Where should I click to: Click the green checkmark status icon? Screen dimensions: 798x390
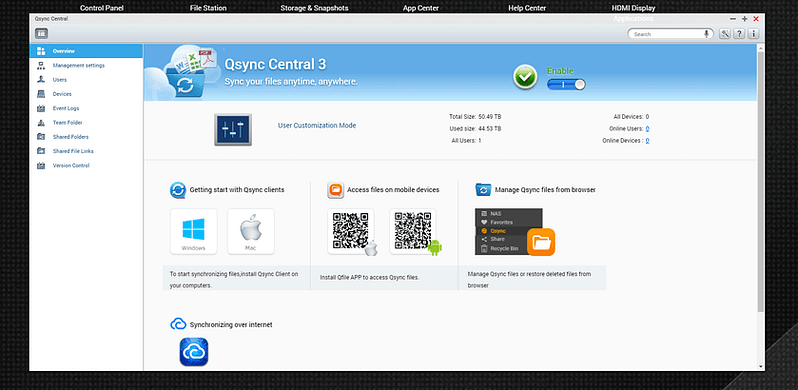click(x=525, y=78)
